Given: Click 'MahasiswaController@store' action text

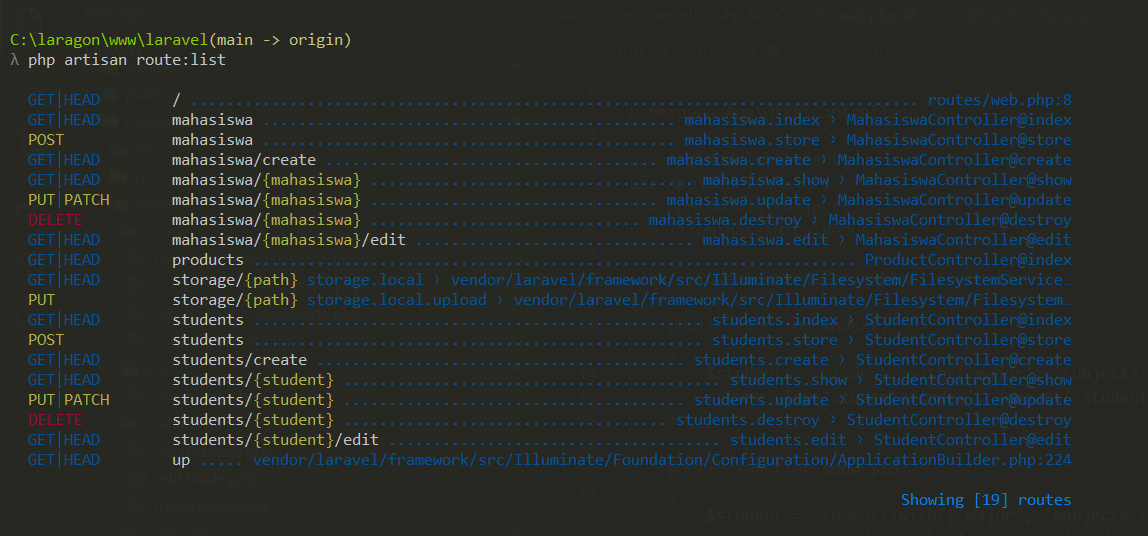Looking at the screenshot, I should (x=960, y=140).
